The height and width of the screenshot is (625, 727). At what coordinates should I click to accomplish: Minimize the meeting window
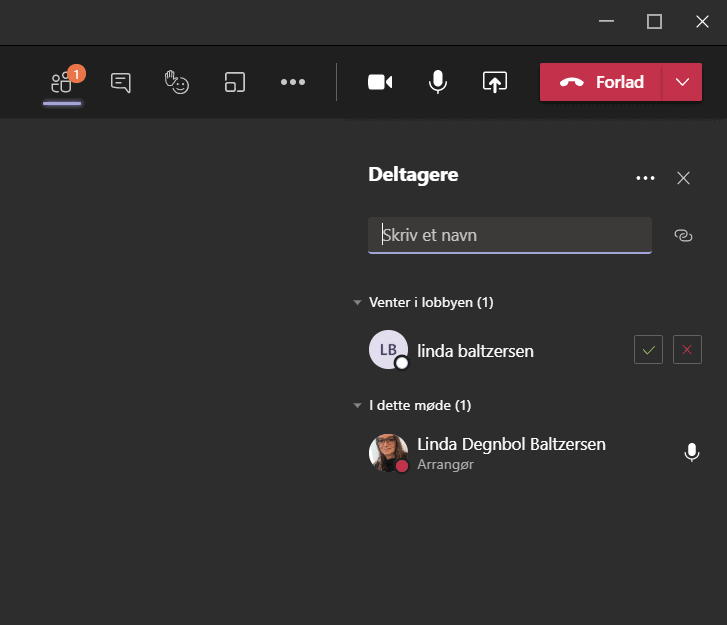[x=606, y=21]
